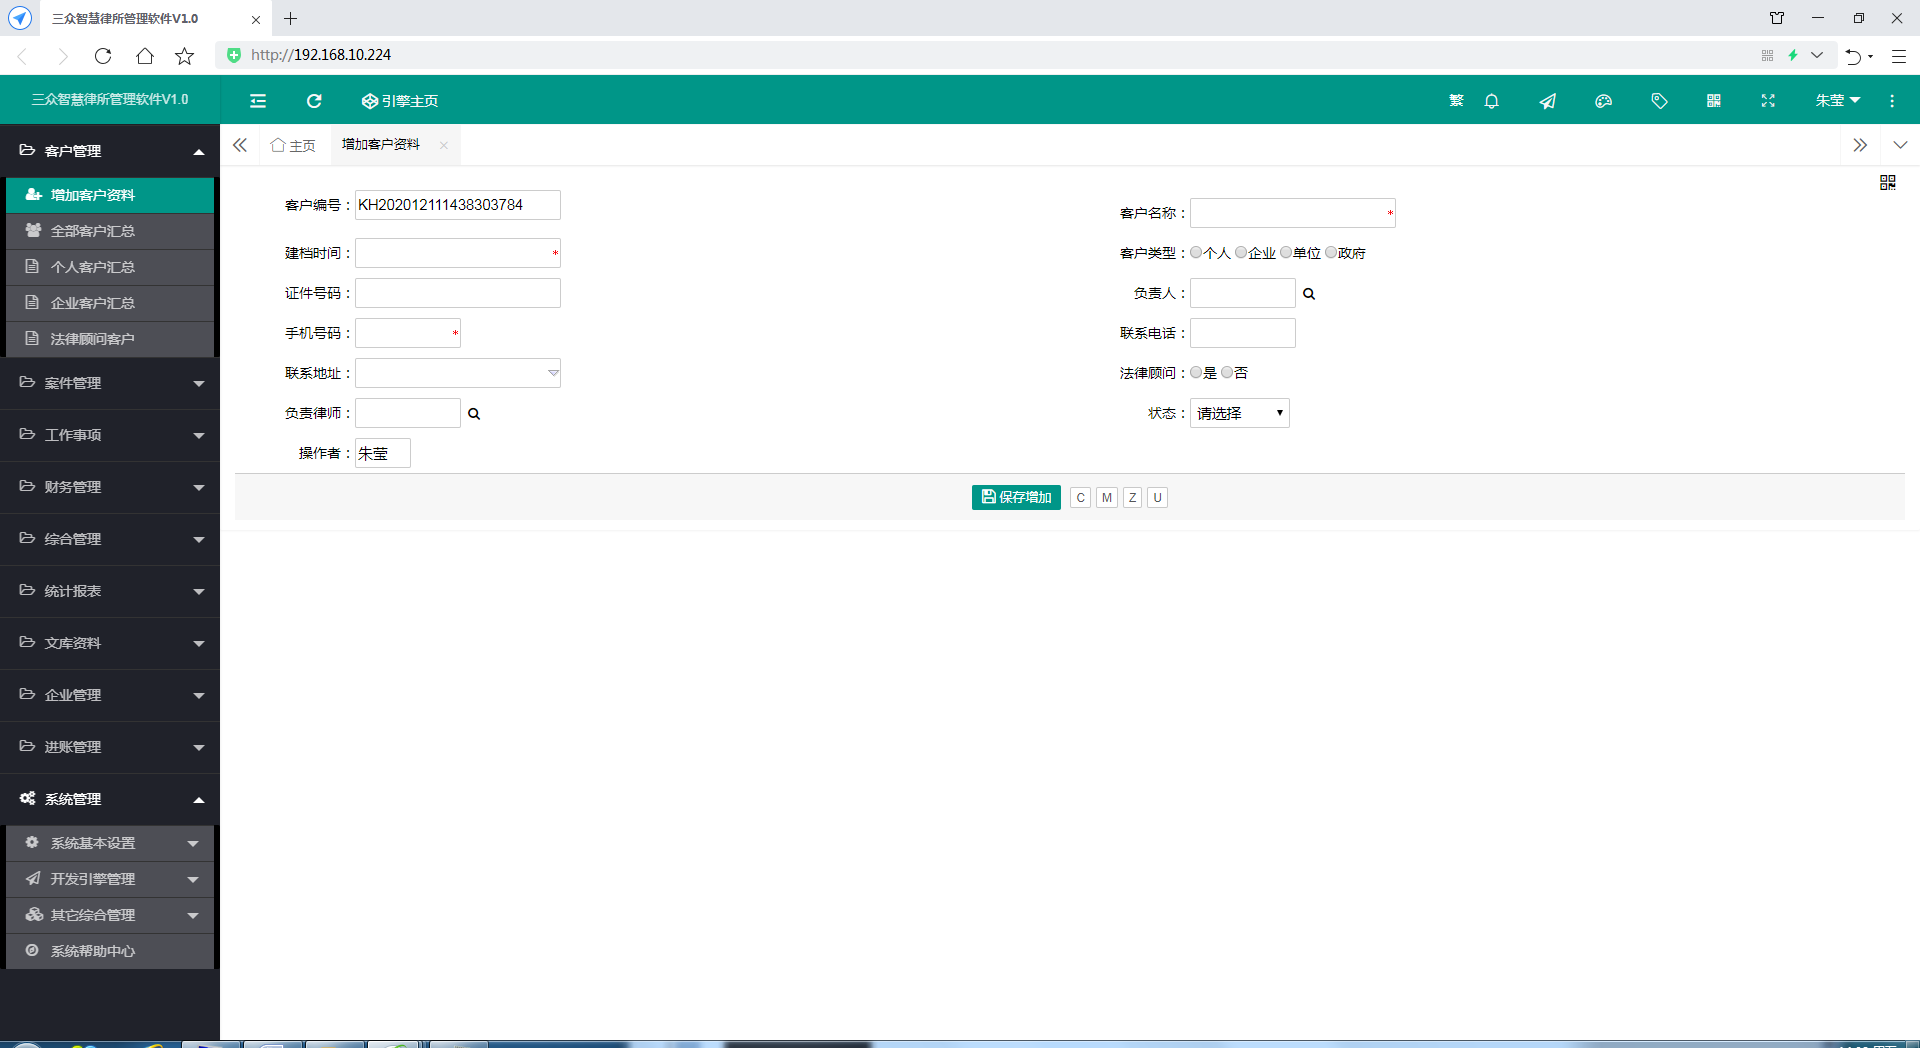
Task: Select 企业 customer type radio button
Action: pos(1241,253)
